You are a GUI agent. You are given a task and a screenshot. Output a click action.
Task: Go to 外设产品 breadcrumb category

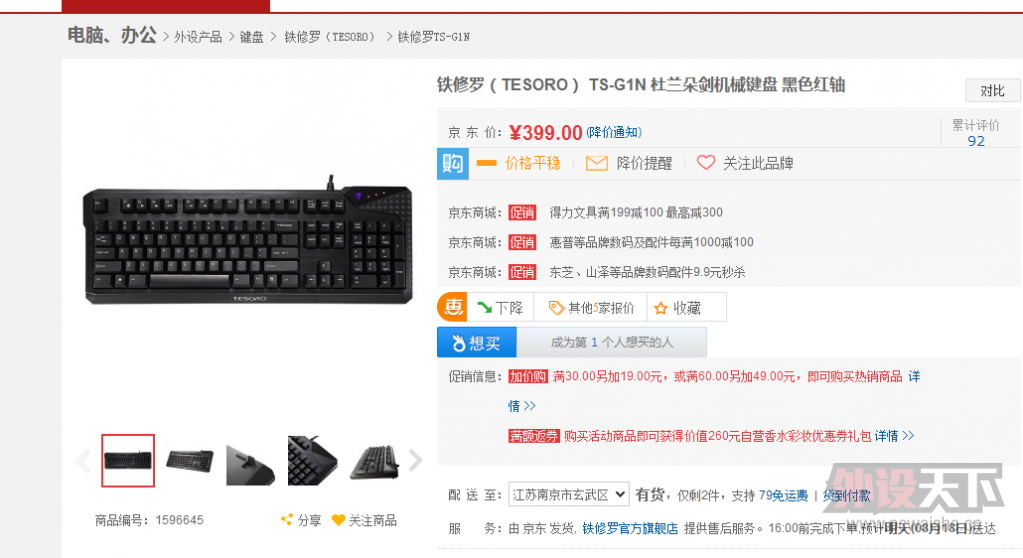pyautogui.click(x=198, y=37)
